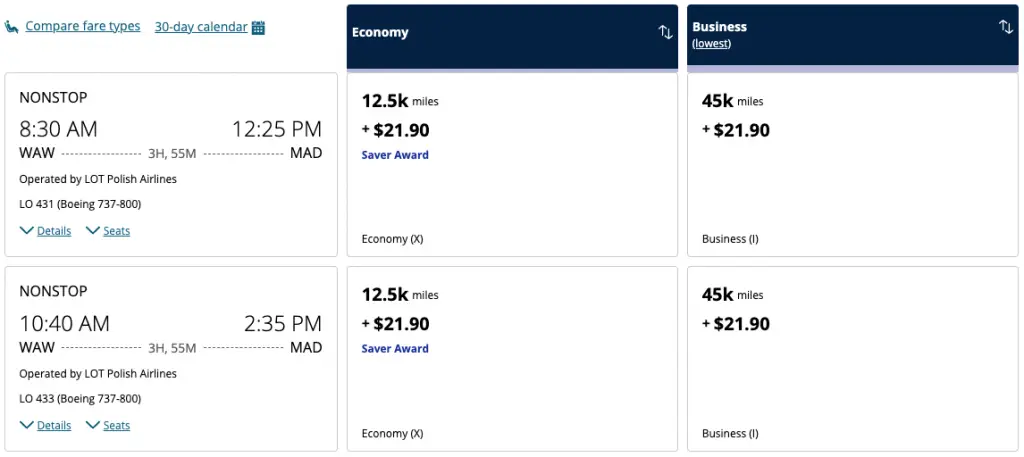Choose 45k miles Business fare for 10:40 AM flight

pos(853,358)
